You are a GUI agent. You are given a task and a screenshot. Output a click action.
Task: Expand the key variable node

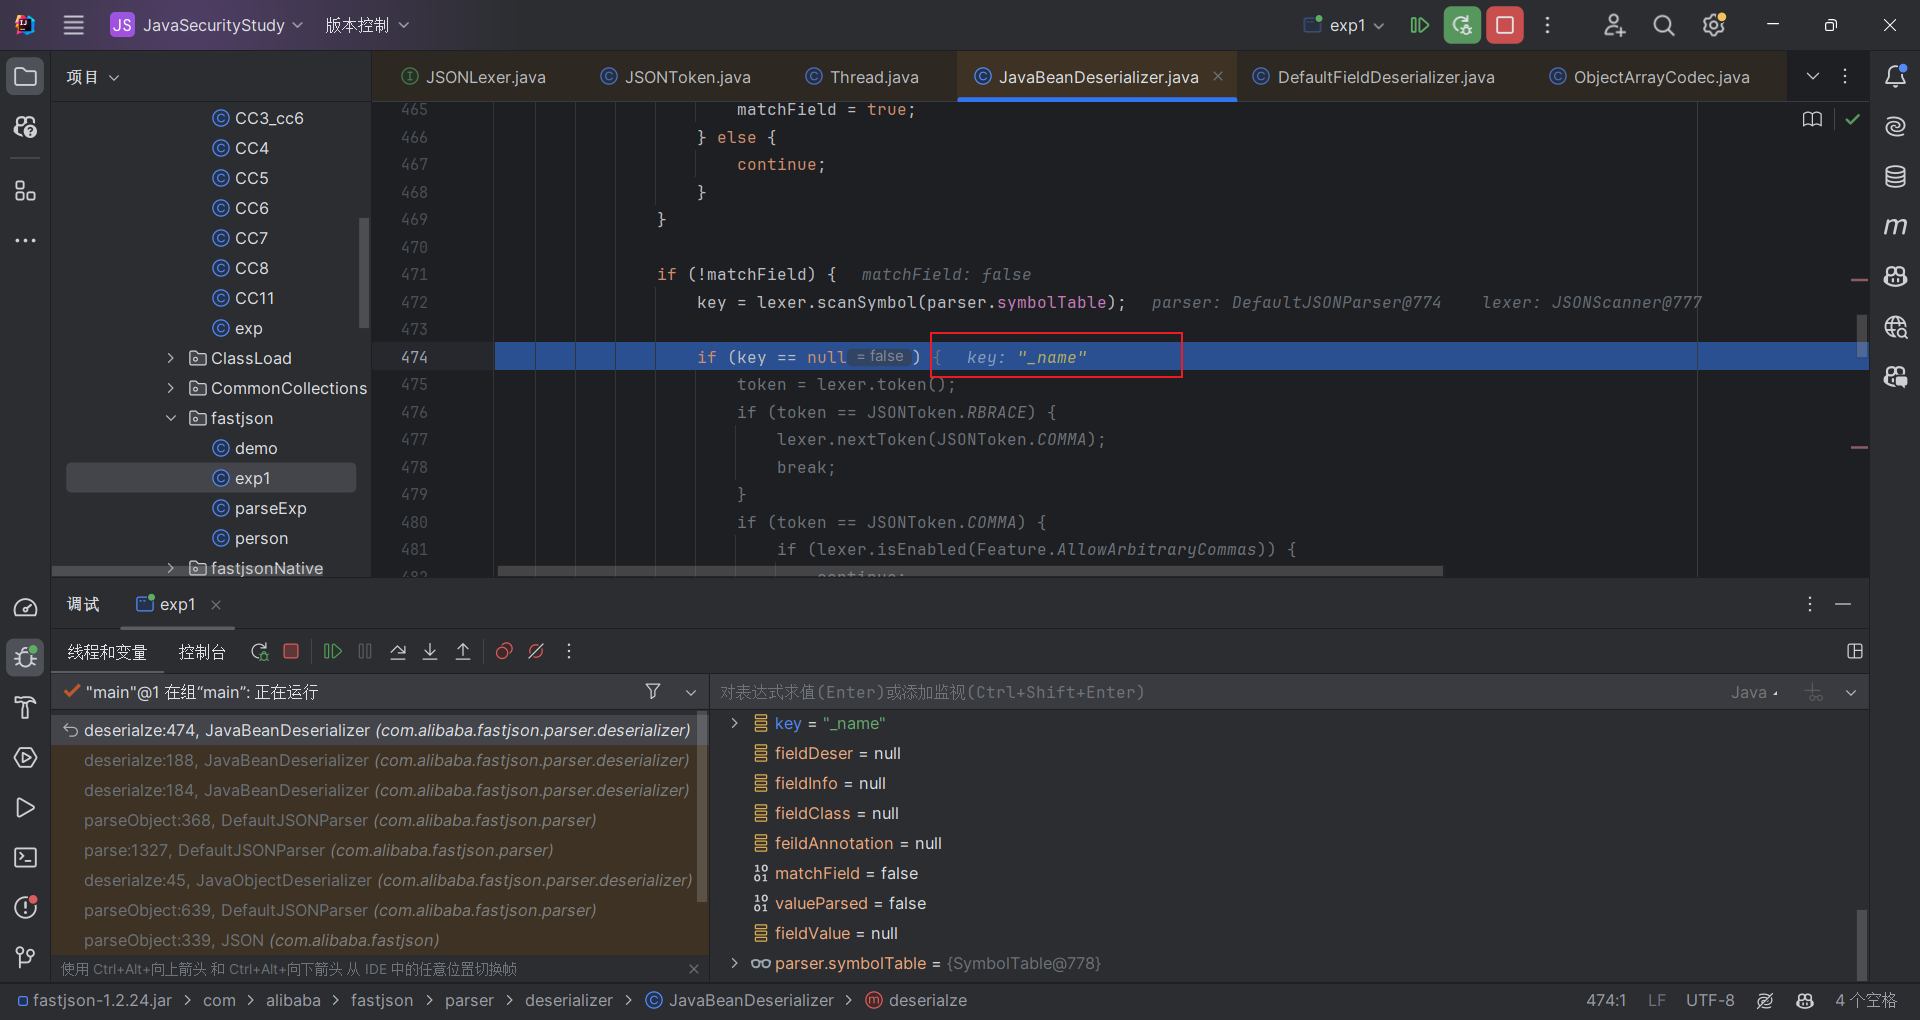[735, 723]
